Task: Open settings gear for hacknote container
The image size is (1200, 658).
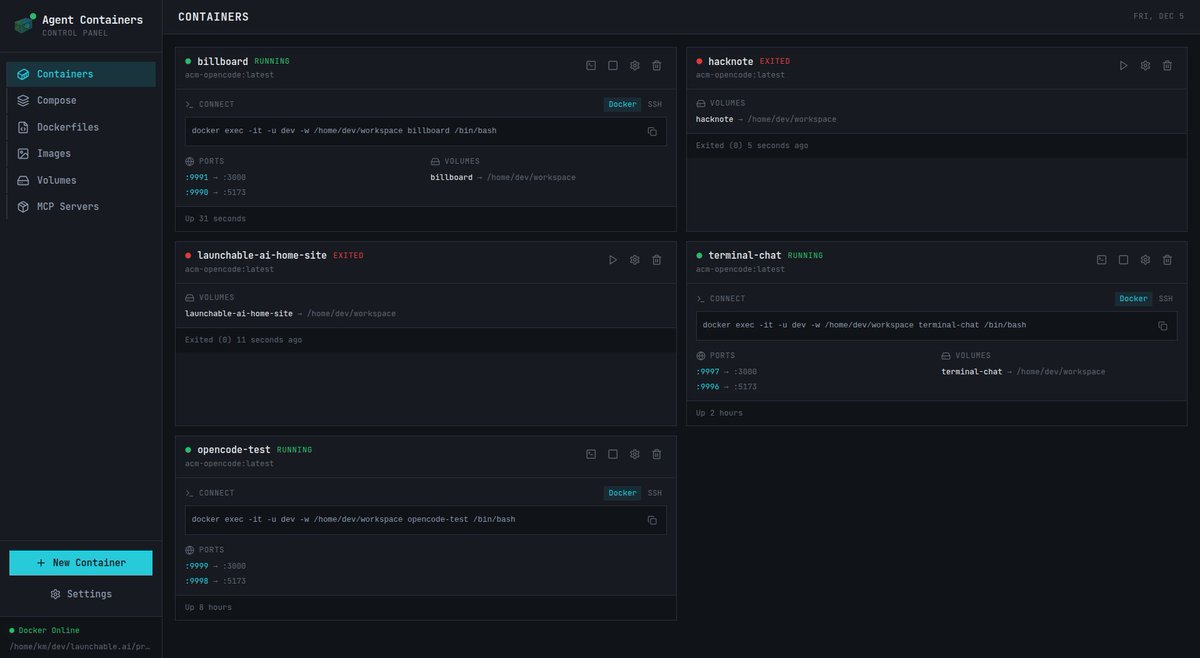Action: pos(1145,66)
